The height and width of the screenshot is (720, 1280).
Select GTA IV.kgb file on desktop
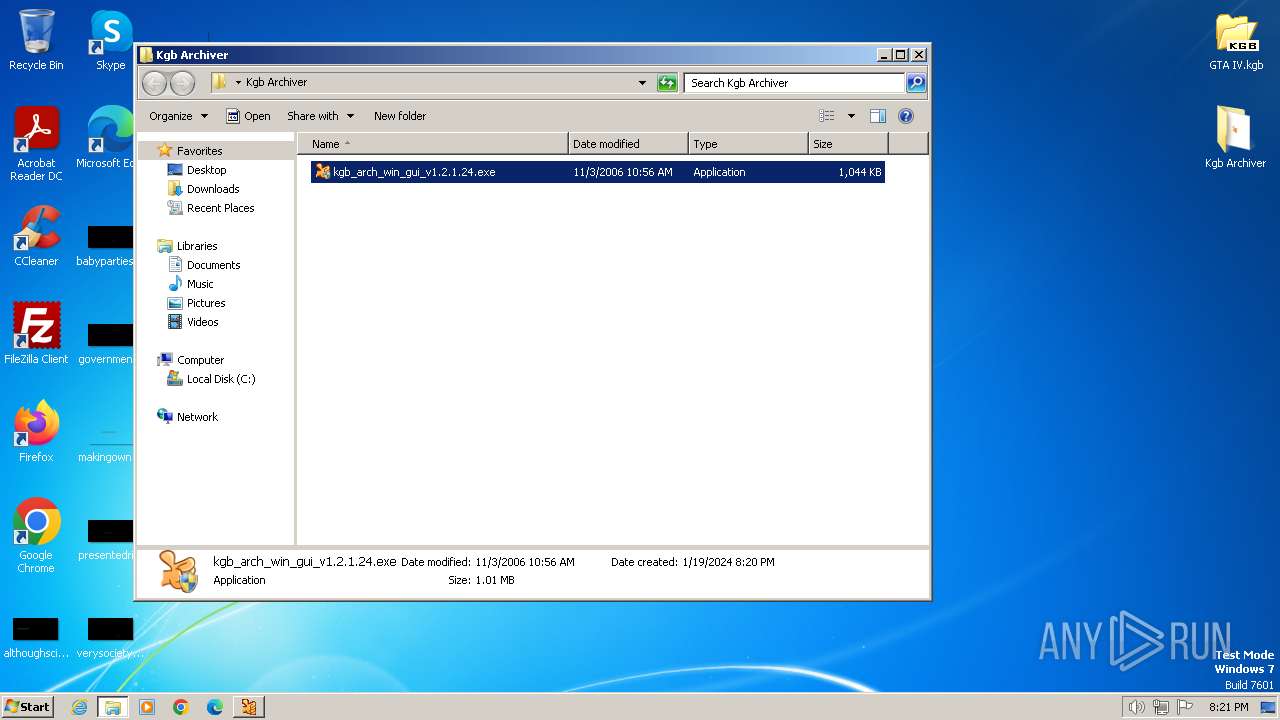(x=1236, y=41)
